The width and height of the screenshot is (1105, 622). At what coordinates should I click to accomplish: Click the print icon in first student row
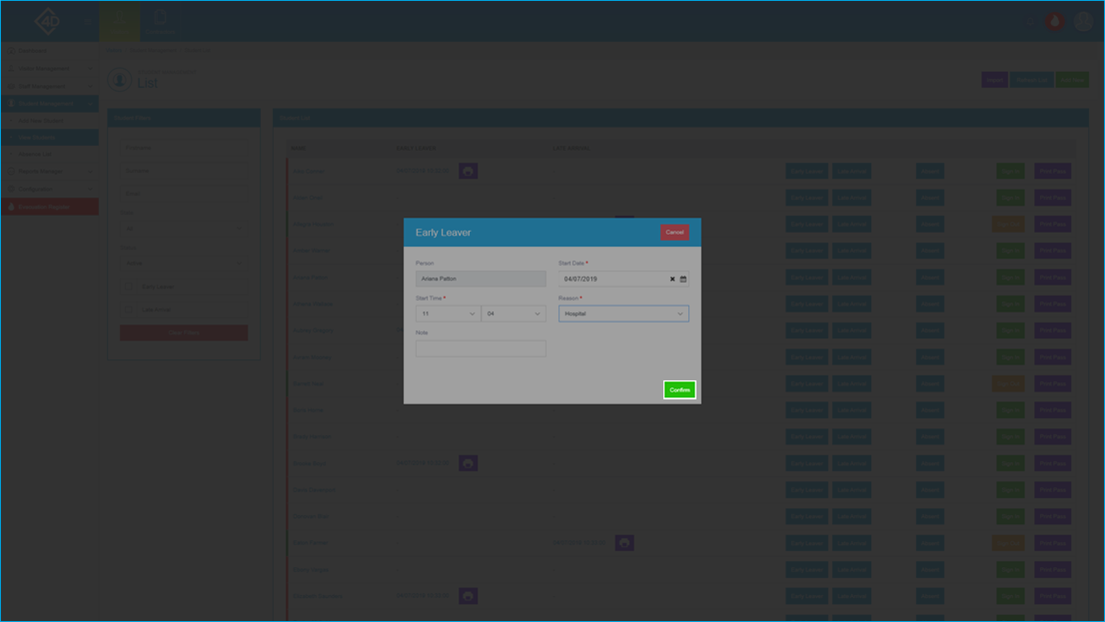coord(468,171)
